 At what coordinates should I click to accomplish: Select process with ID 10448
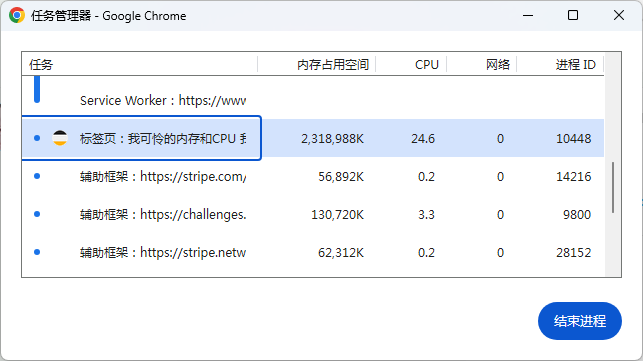click(313, 138)
